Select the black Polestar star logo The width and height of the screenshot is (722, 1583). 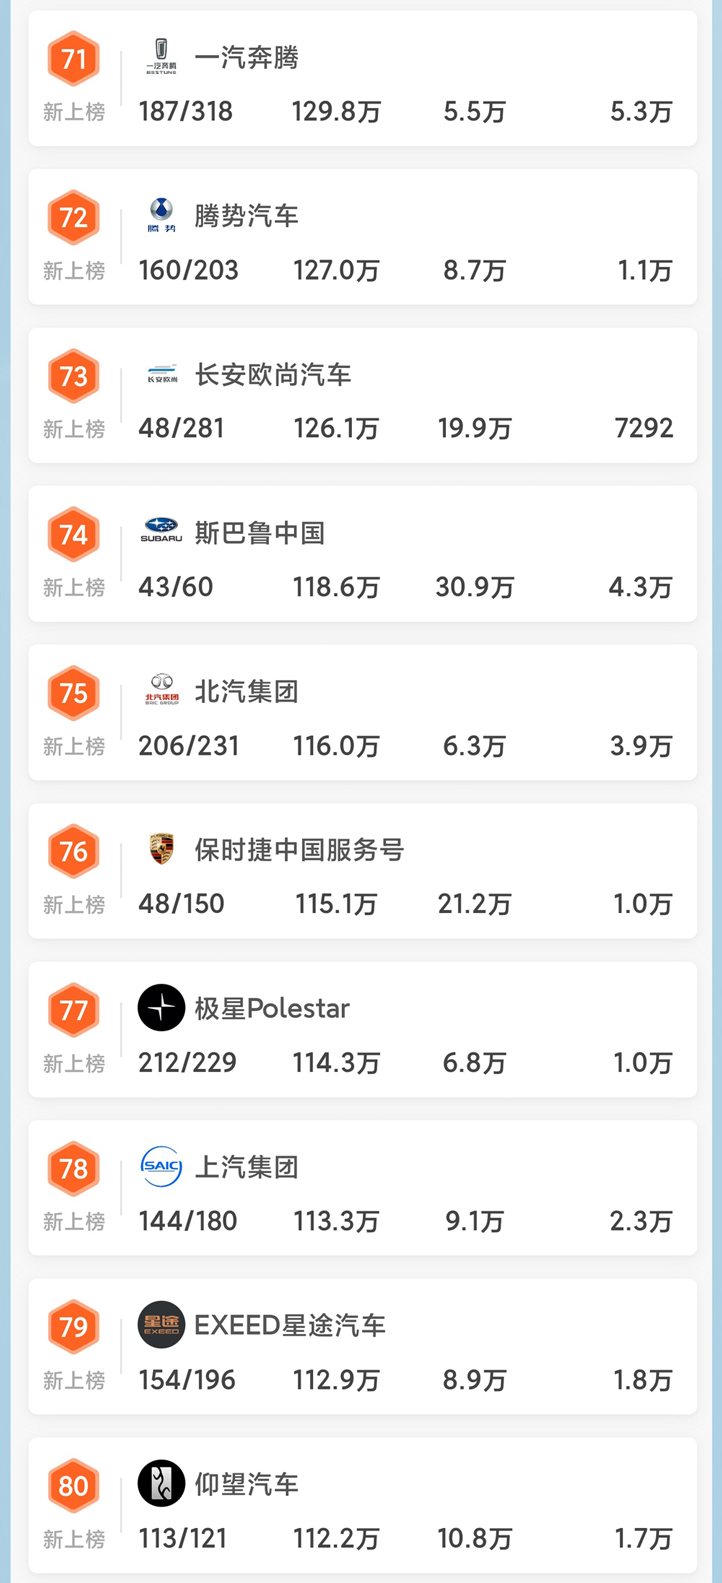tap(161, 1008)
